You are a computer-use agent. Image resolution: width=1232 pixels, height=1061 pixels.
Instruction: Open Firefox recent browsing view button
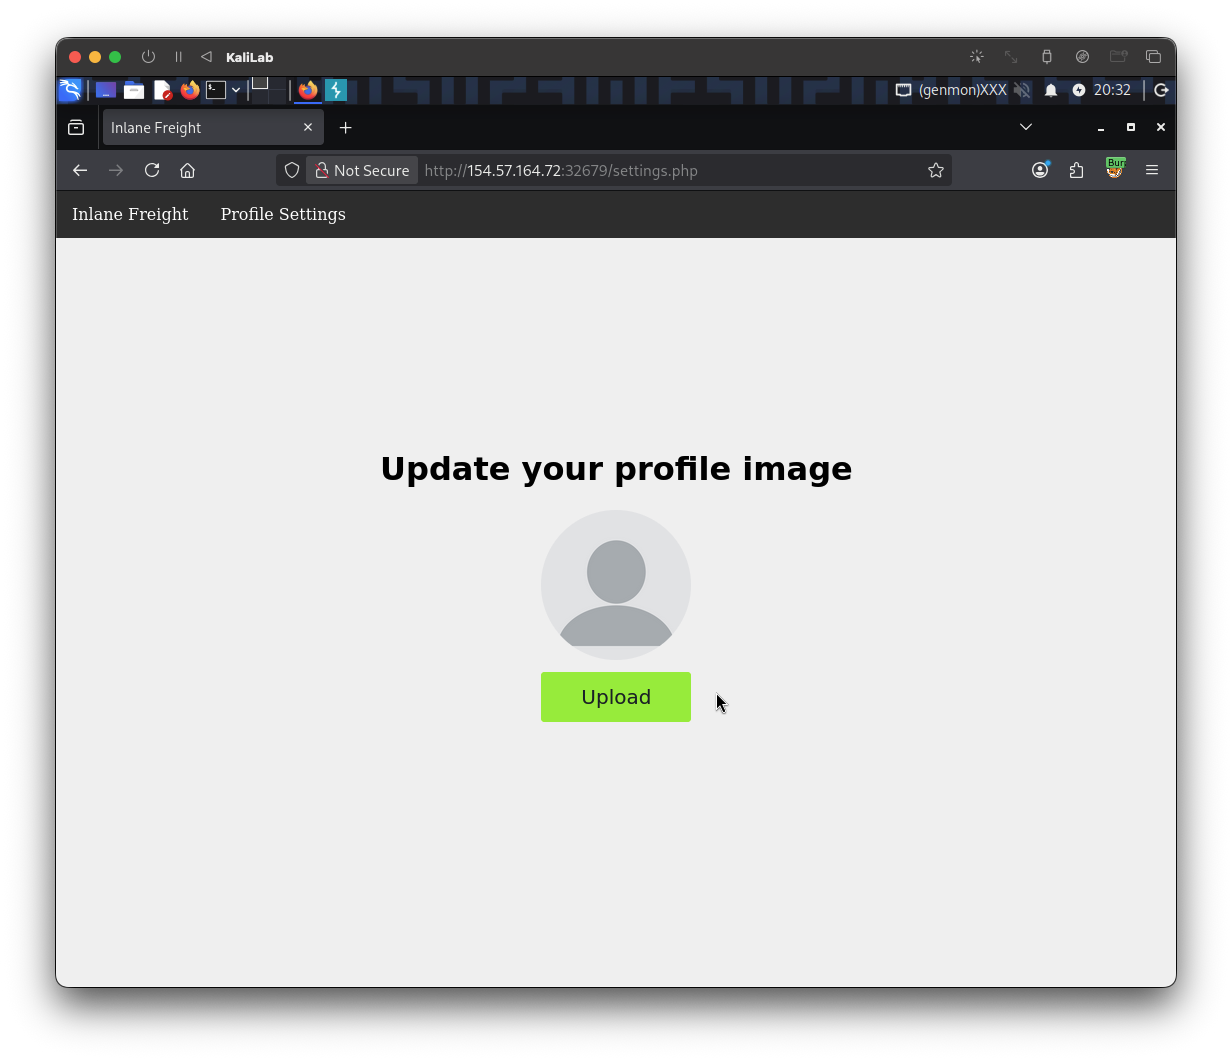[76, 127]
